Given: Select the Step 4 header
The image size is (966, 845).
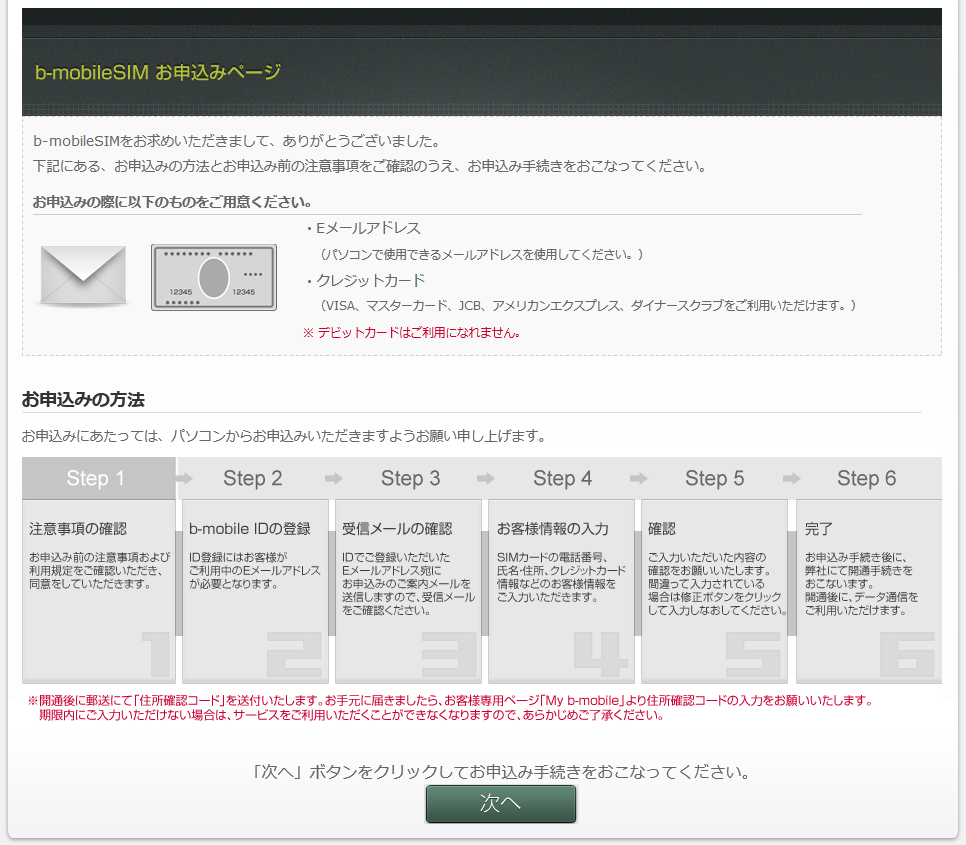Looking at the screenshot, I should [562, 478].
